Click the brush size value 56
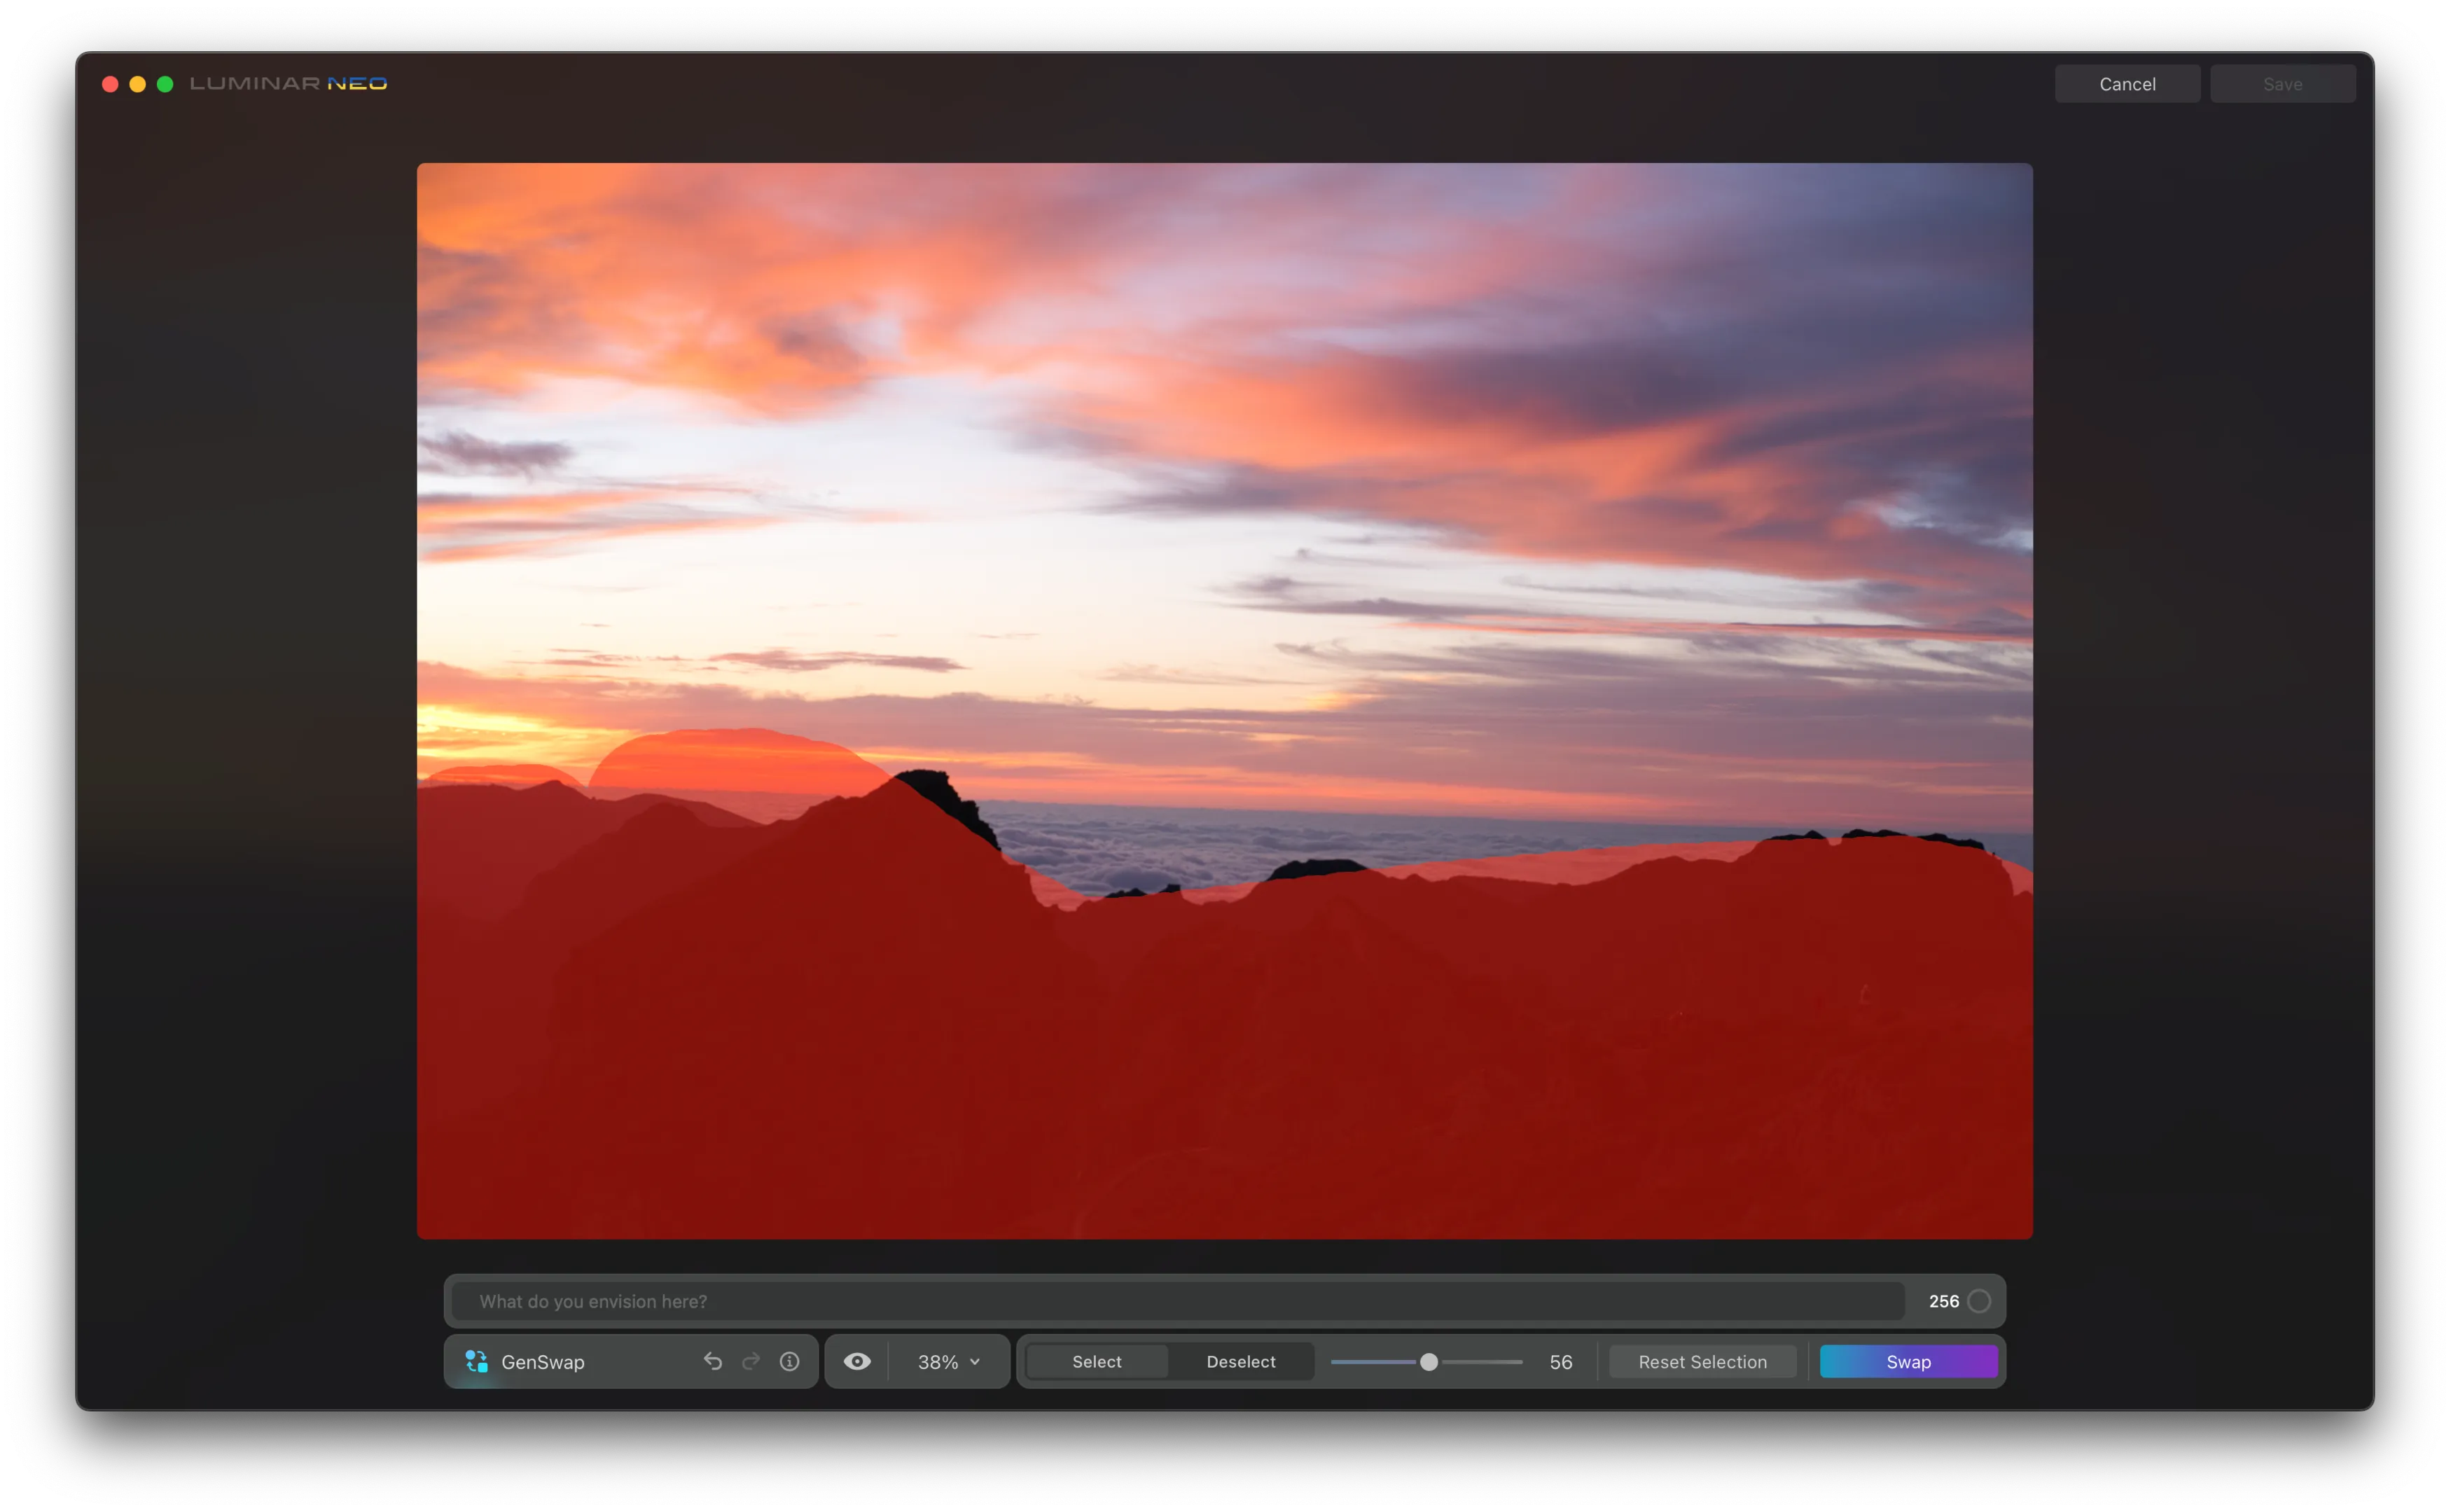Viewport: 2451px width, 1512px height. [1560, 1361]
